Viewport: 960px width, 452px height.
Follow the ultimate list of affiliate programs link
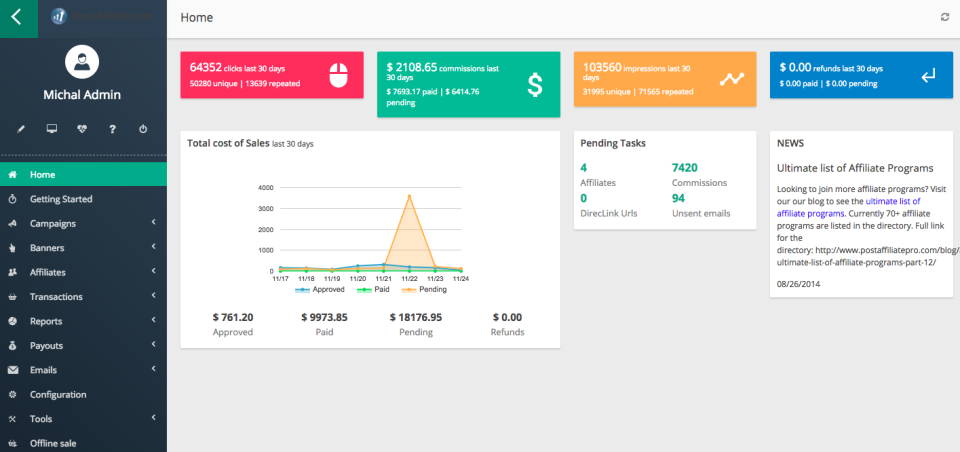(849, 207)
